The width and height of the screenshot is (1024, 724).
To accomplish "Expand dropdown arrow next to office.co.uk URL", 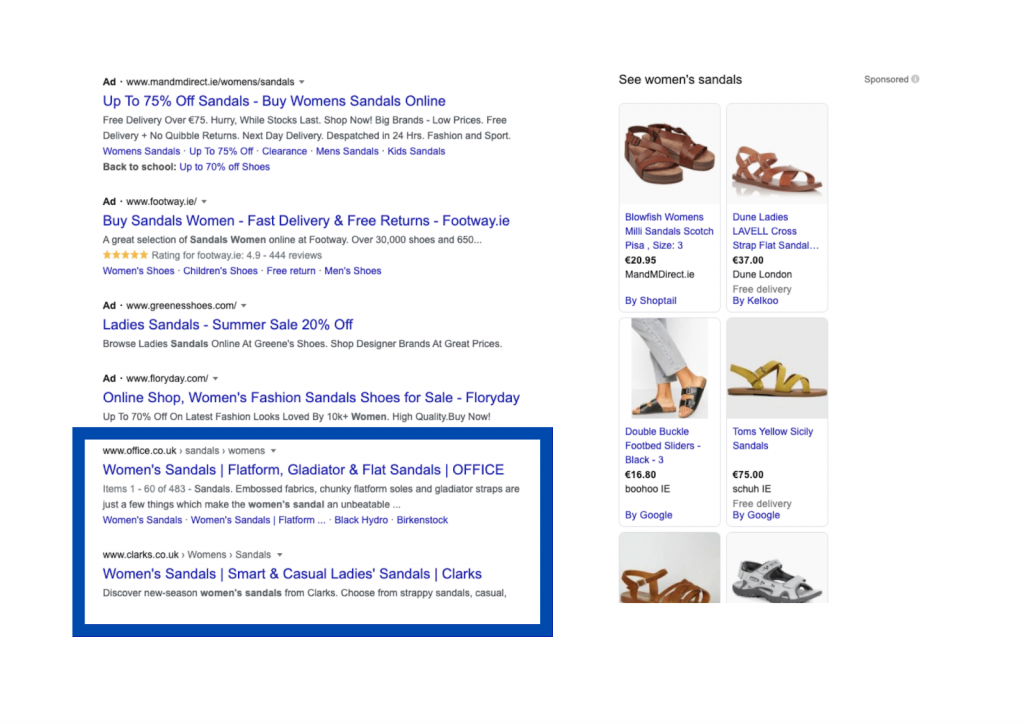I will point(274,451).
